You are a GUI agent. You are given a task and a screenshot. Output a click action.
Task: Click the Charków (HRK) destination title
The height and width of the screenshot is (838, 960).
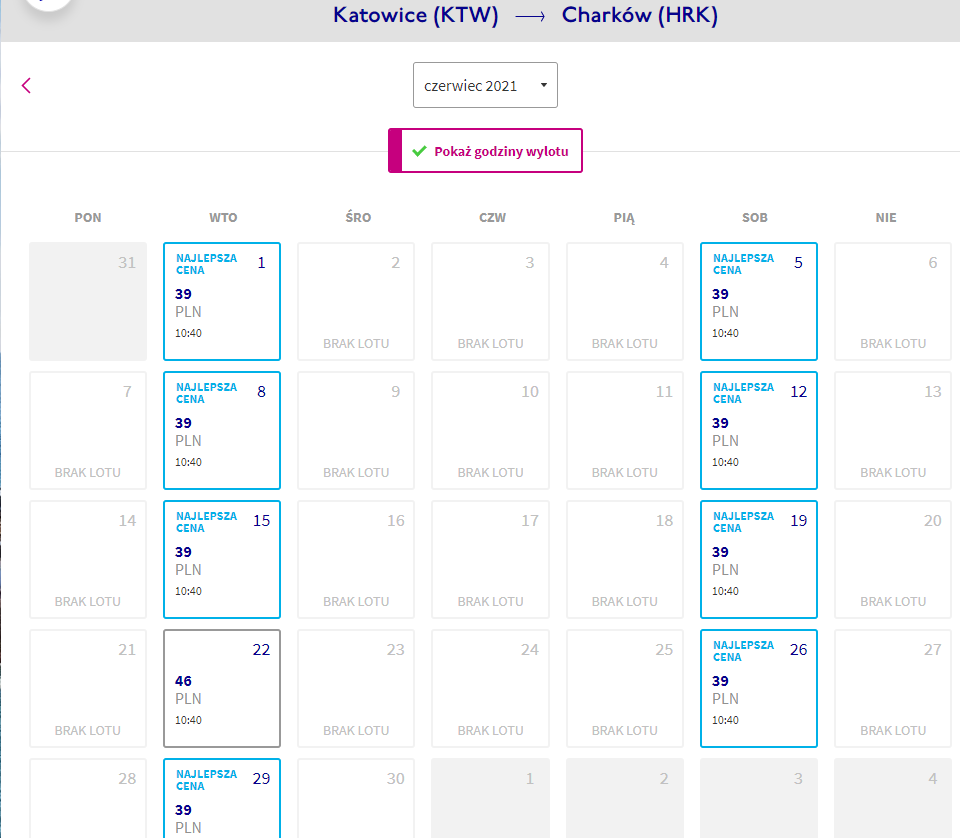tap(640, 15)
